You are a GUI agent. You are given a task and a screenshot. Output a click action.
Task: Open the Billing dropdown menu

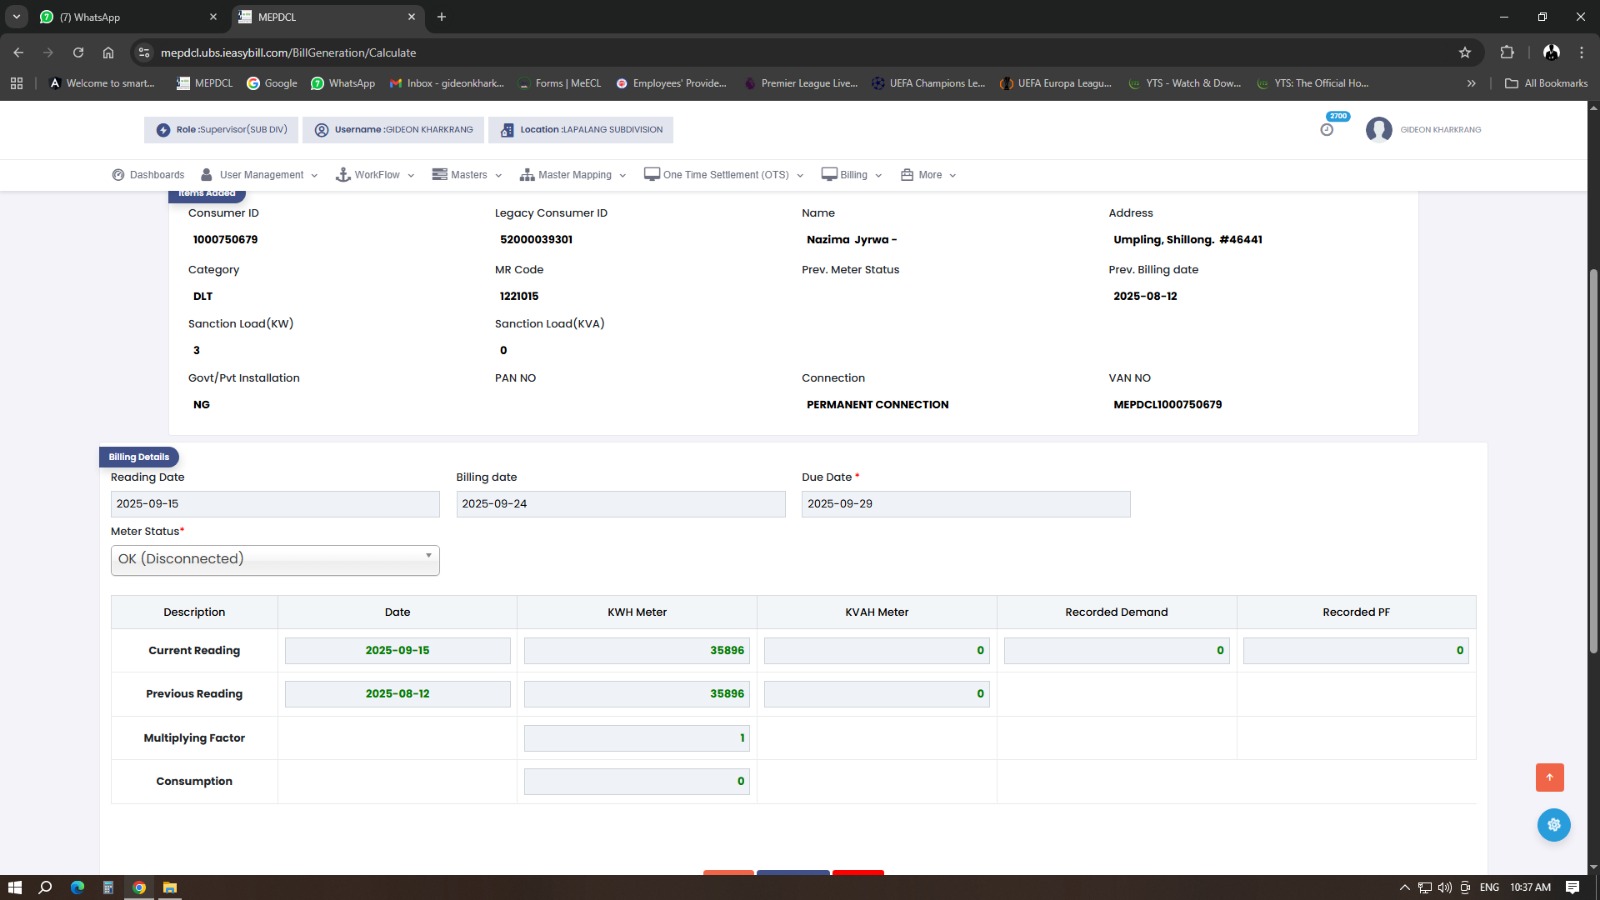coord(852,175)
